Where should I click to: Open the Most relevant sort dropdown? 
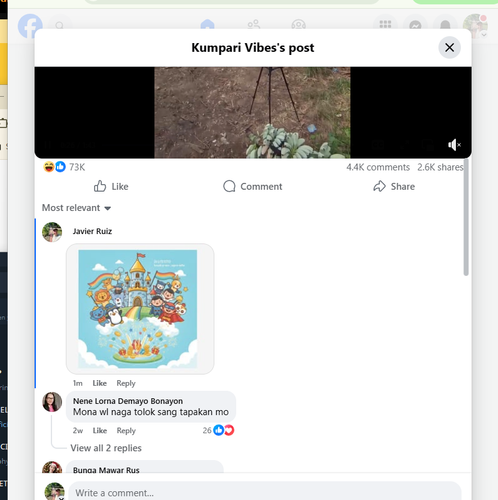point(76,208)
